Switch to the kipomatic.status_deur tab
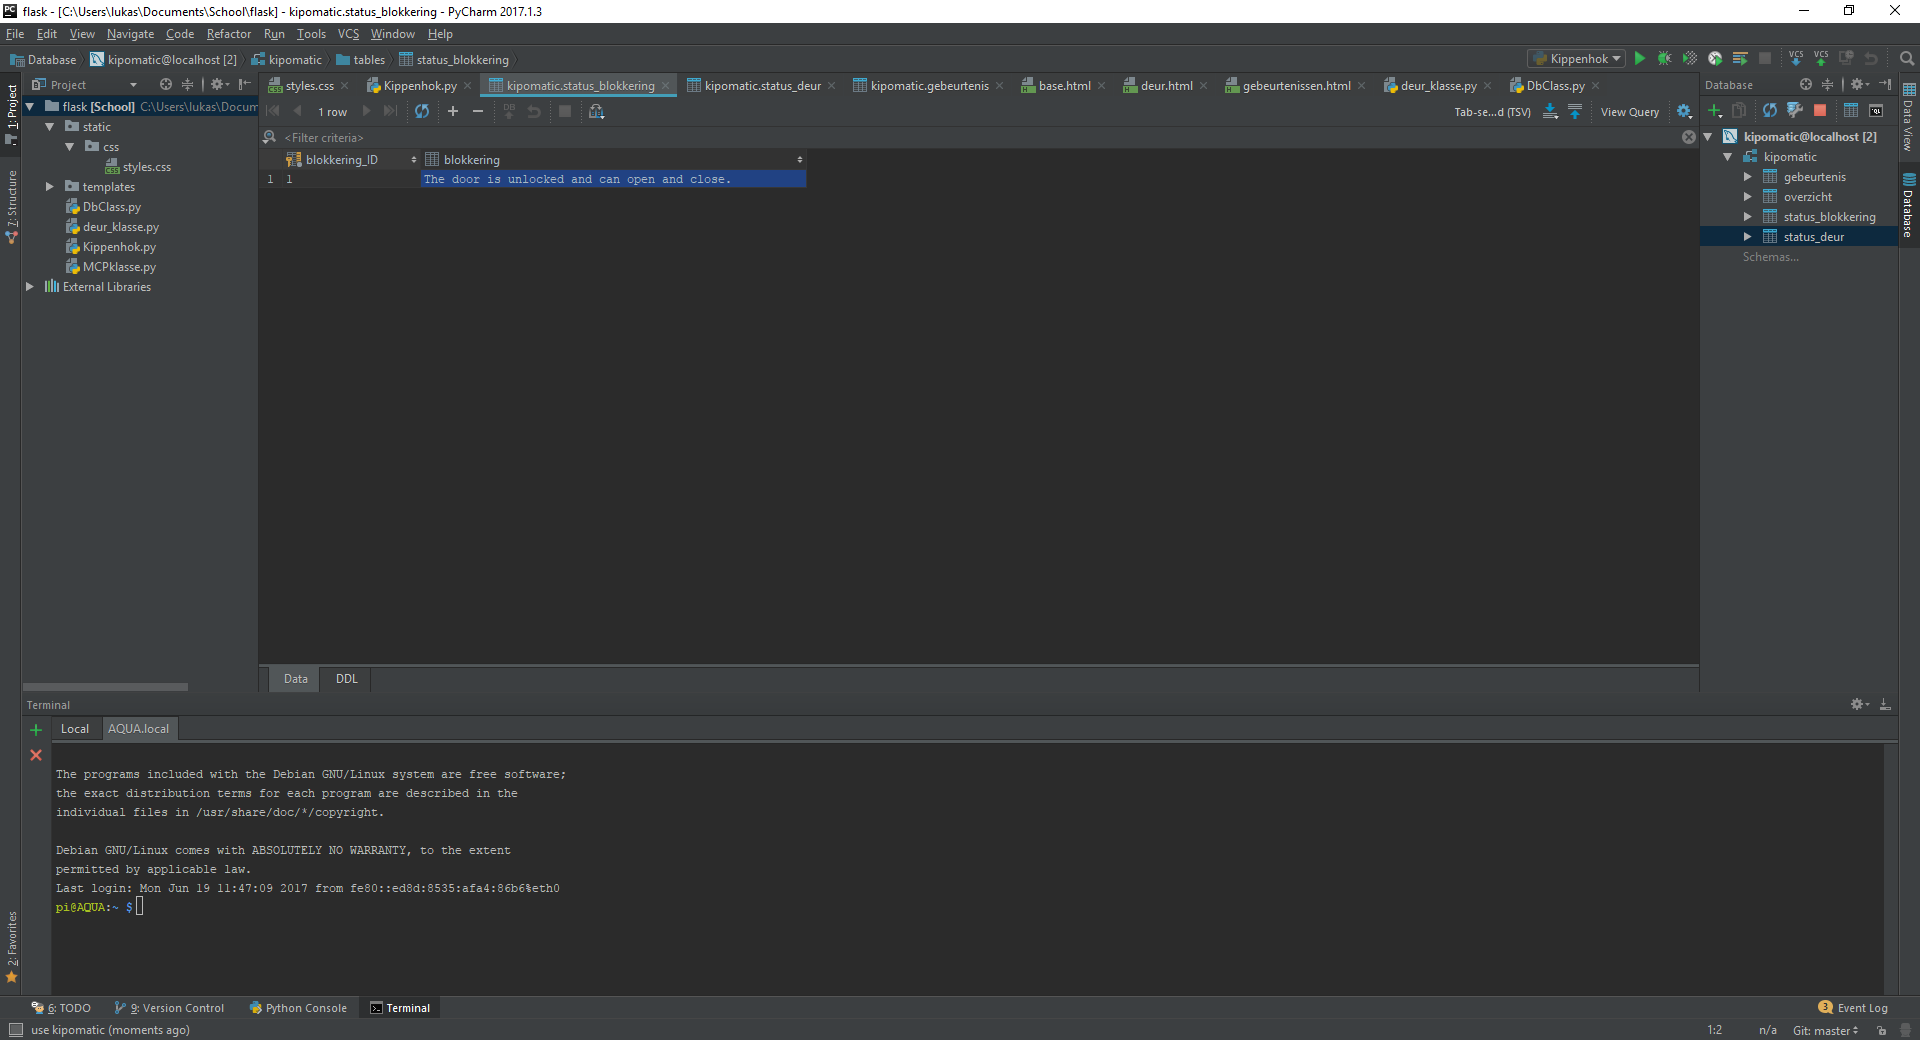 click(x=762, y=86)
